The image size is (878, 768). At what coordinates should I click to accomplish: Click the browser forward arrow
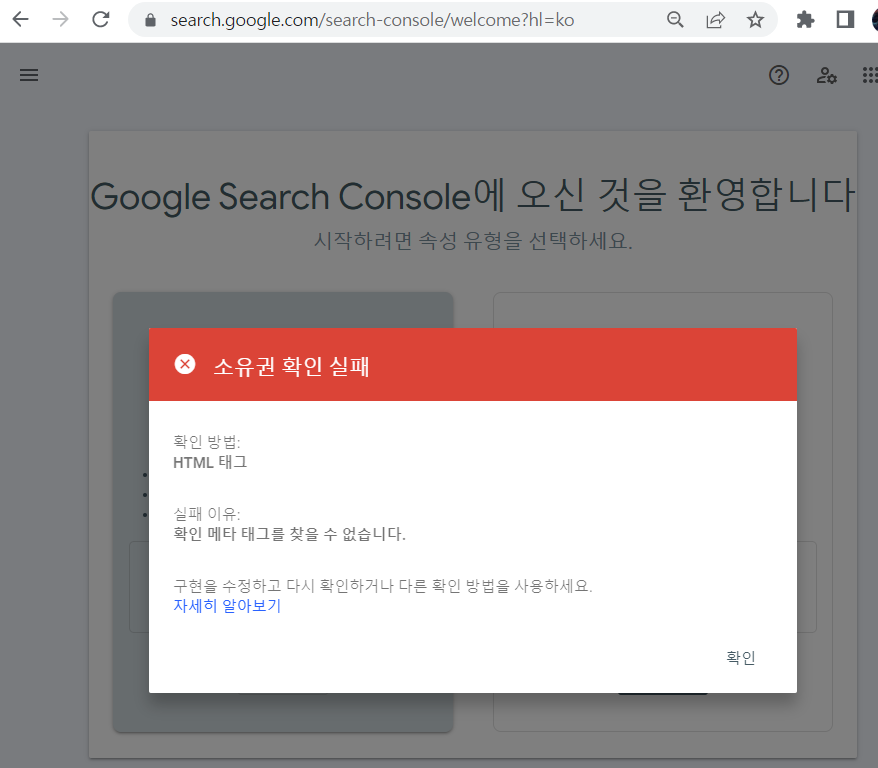(x=60, y=20)
